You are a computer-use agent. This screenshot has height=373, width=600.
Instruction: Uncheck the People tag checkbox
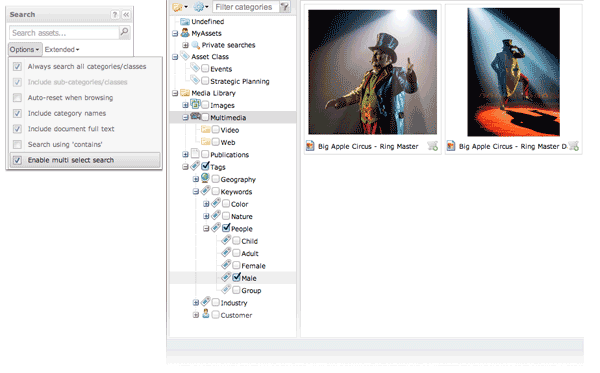(226, 228)
